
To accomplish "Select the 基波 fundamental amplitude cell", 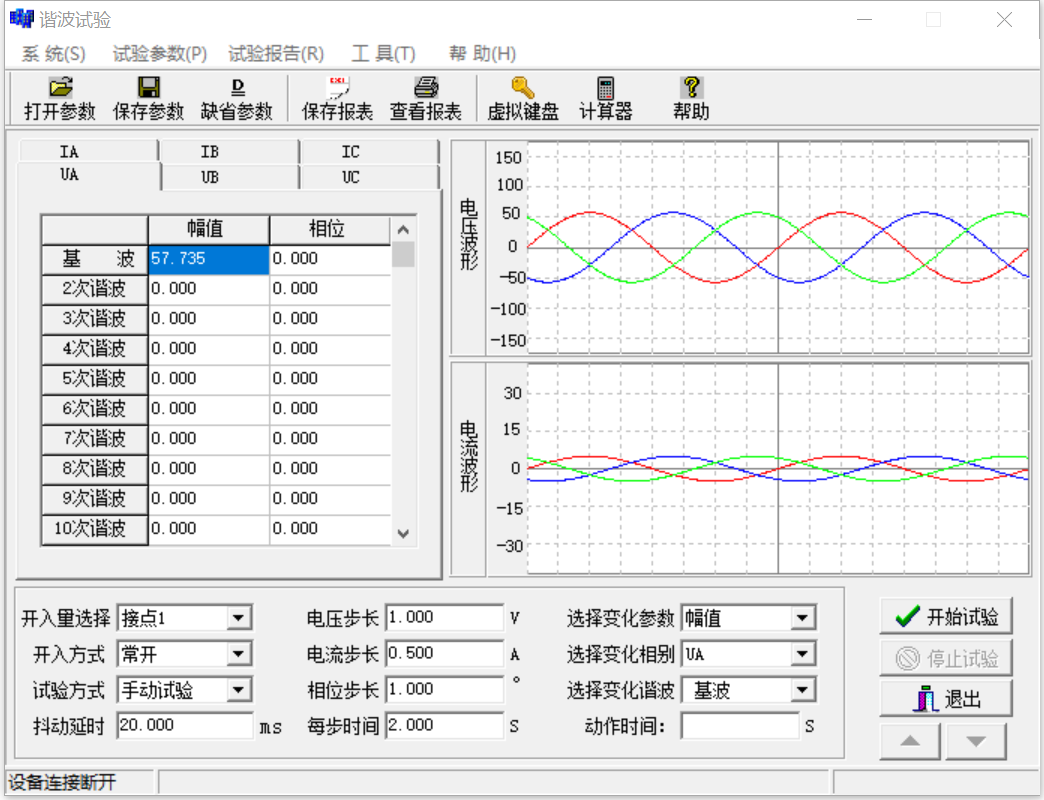I will tap(207, 258).
